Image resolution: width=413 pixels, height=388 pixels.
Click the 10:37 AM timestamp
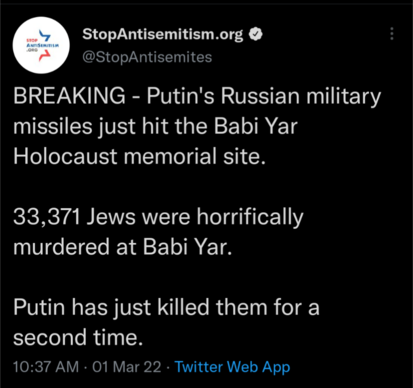pos(46,367)
